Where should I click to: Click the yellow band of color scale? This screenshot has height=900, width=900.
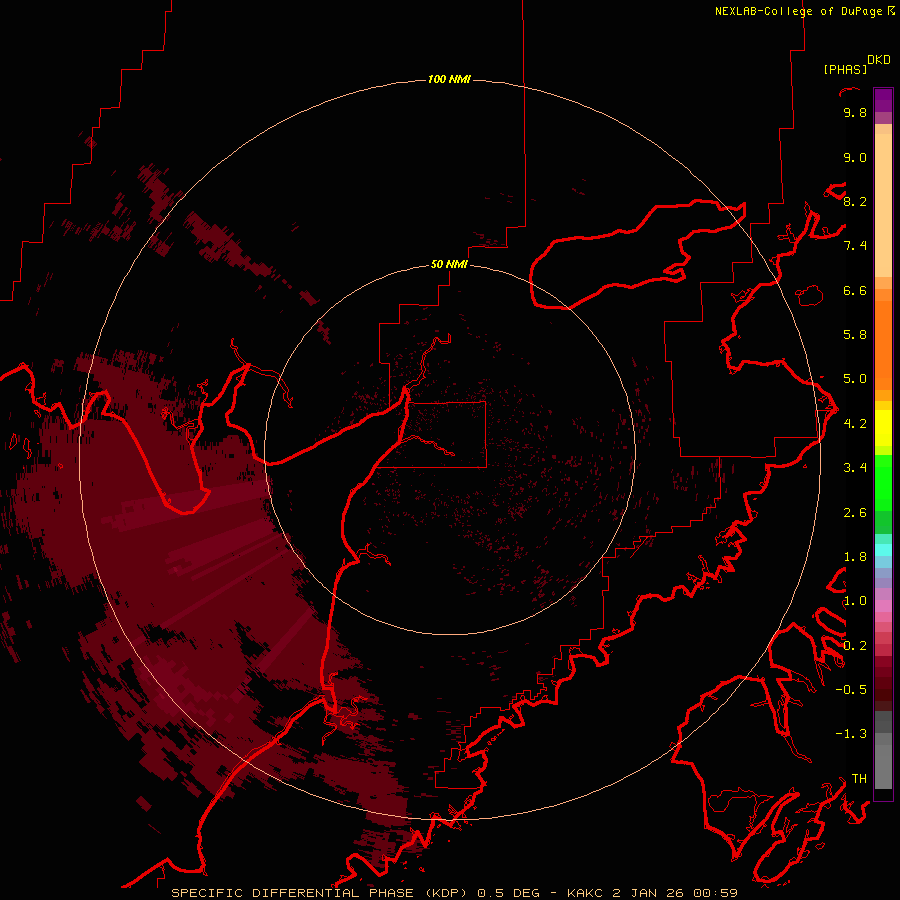click(883, 428)
